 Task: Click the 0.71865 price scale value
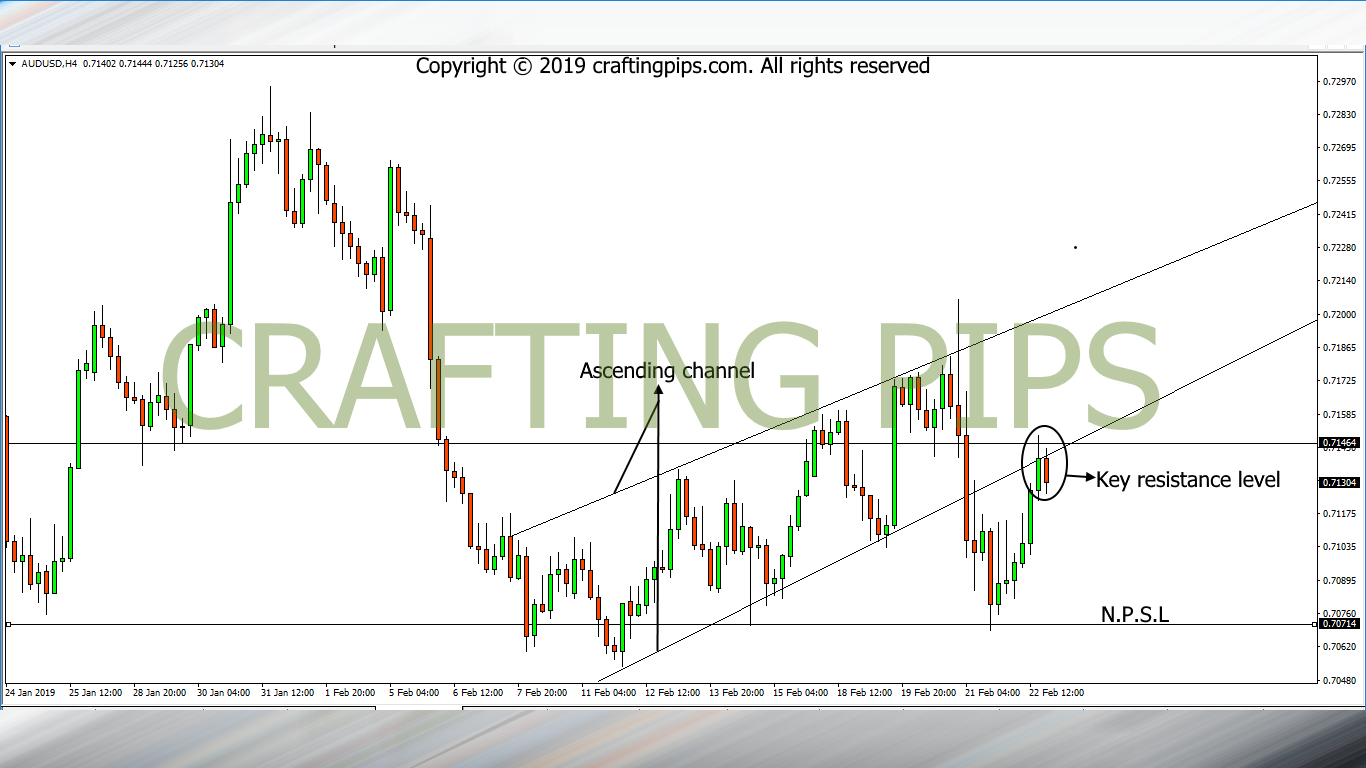[x=1339, y=347]
